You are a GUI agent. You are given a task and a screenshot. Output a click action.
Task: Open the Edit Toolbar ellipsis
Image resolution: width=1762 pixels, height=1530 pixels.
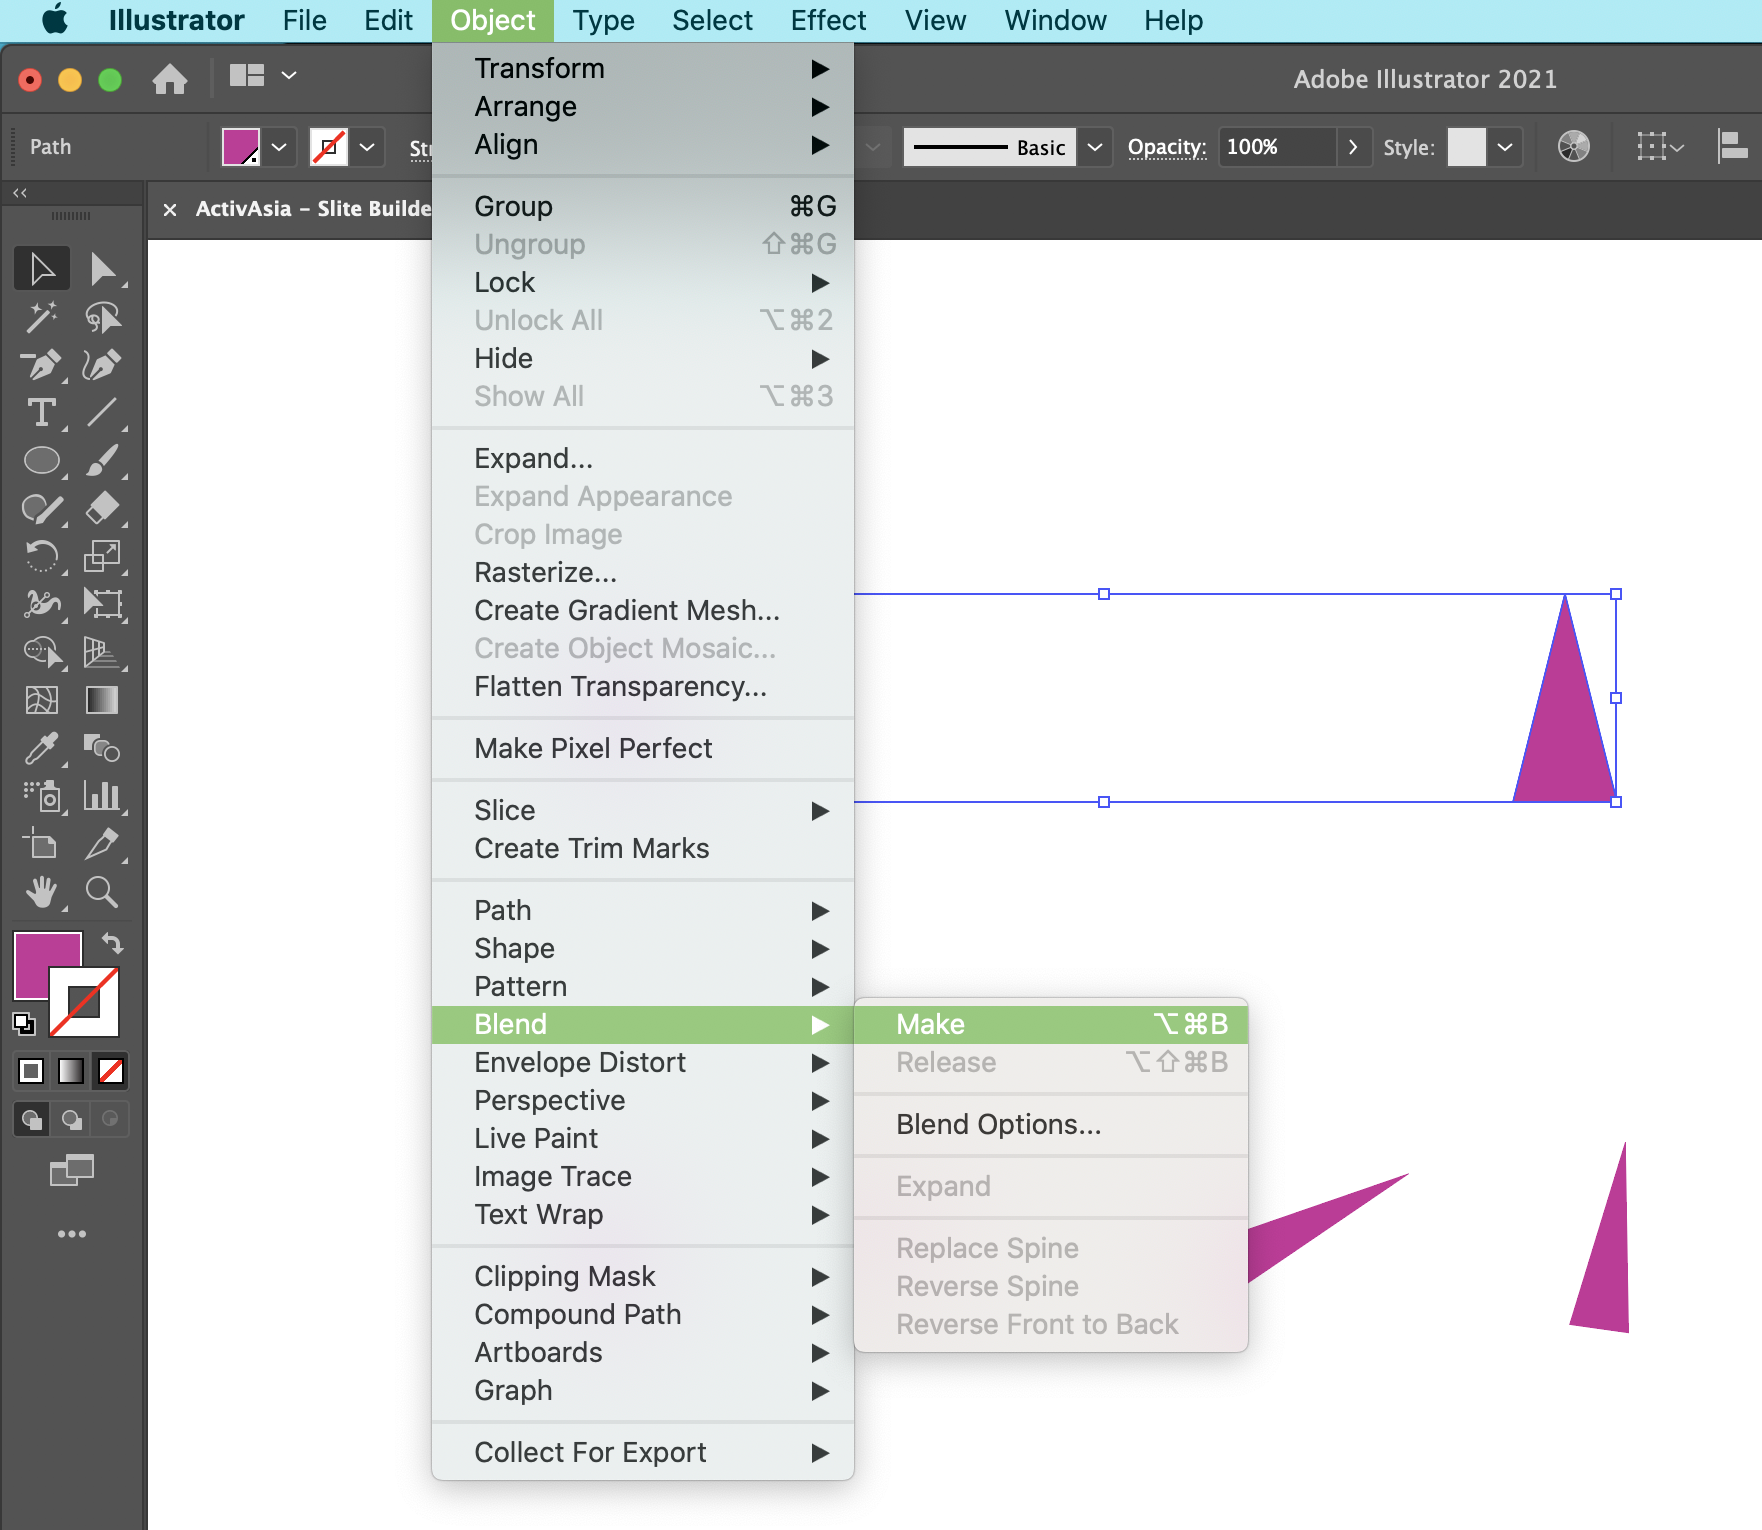72,1234
